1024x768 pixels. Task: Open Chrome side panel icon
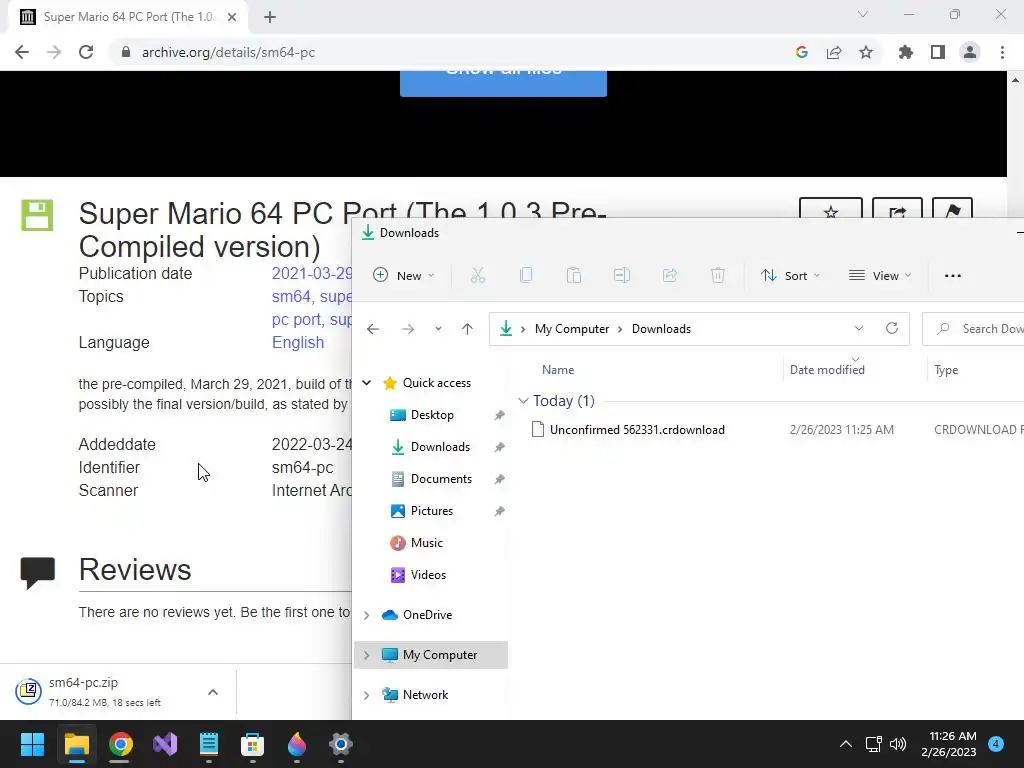tap(938, 52)
